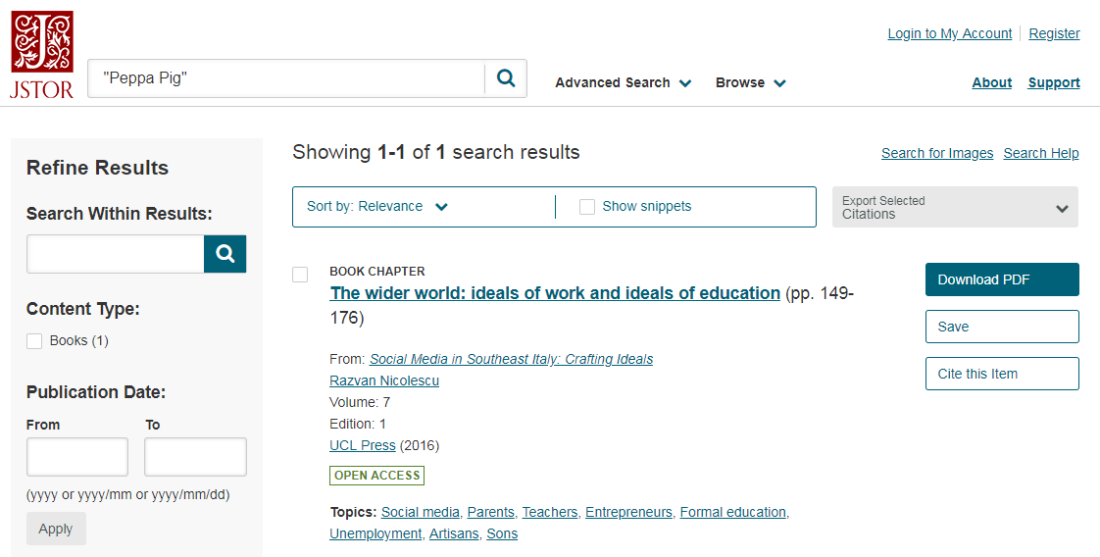The image size is (1100, 557).
Task: Click the Search Within Results magnifier button
Action: pyautogui.click(x=225, y=254)
